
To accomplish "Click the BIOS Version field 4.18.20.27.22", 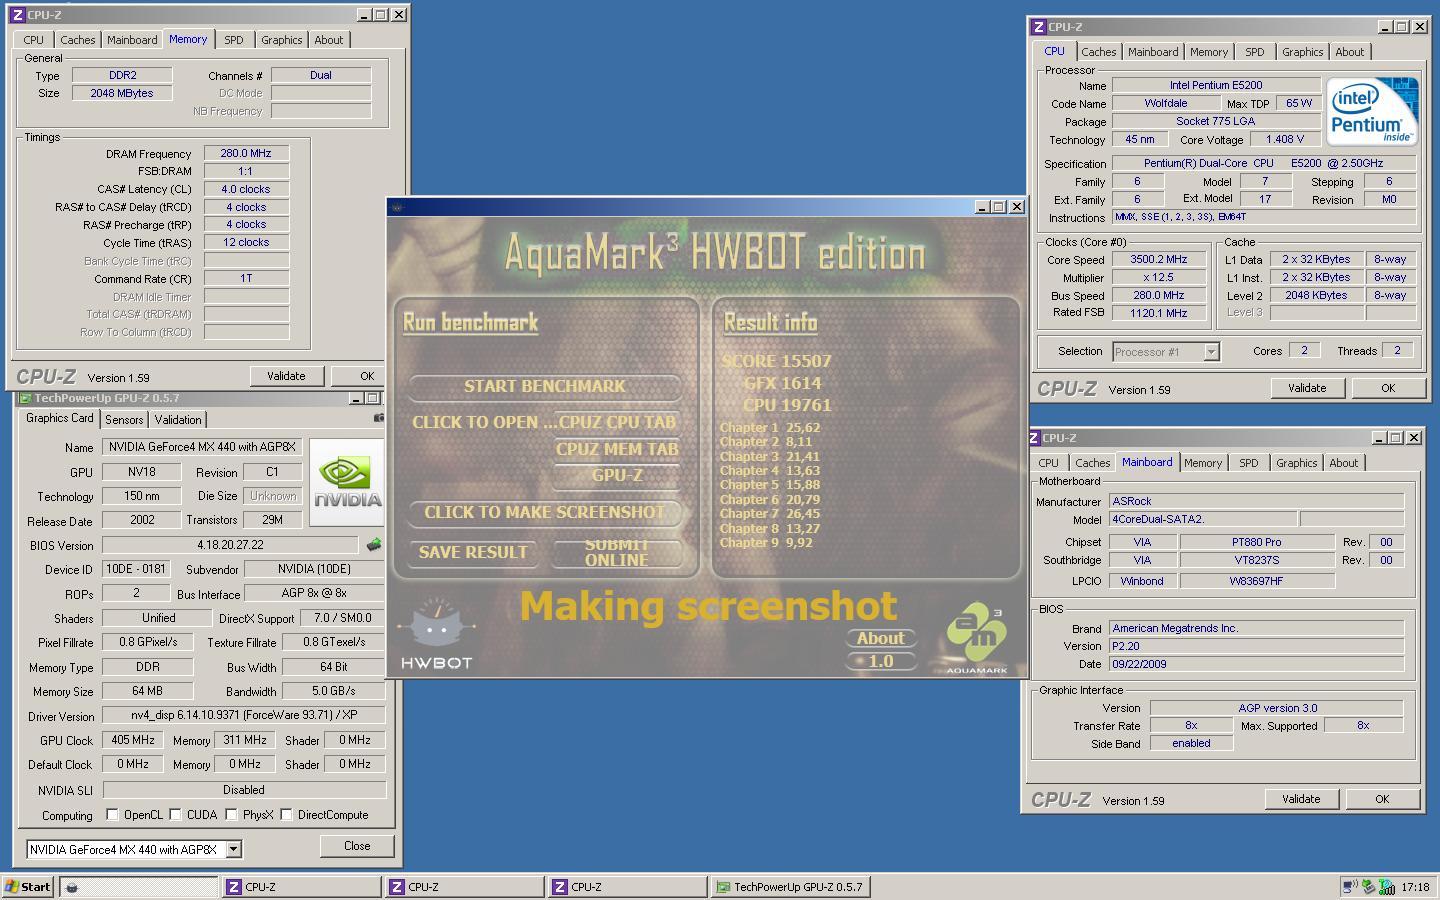I will 230,545.
